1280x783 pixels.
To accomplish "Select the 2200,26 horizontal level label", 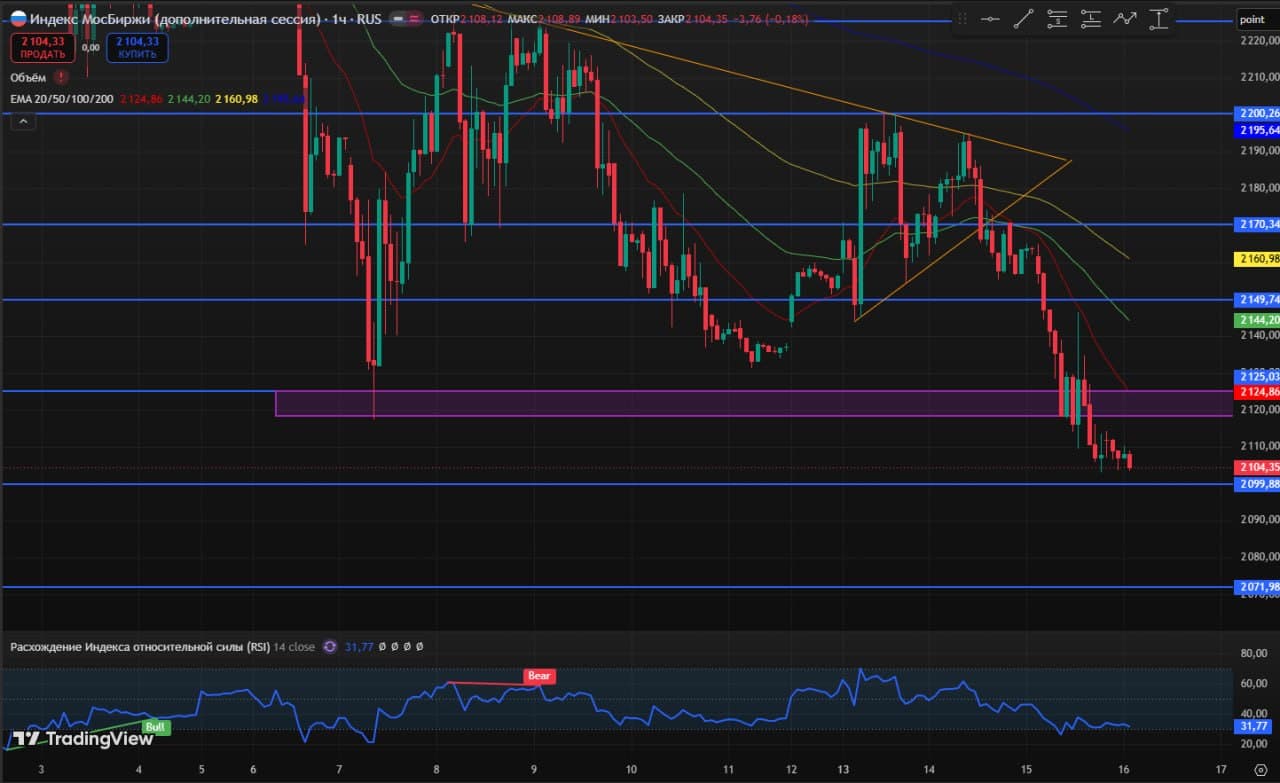I will point(1258,114).
